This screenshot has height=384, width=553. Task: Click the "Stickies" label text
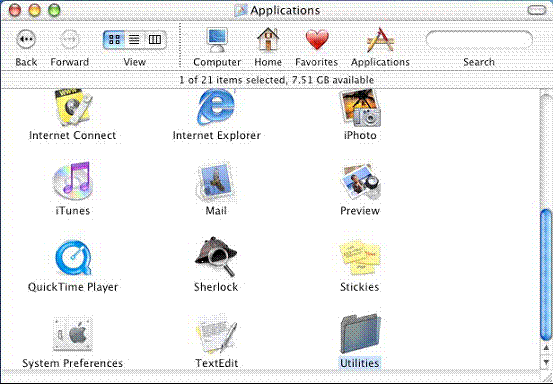pyautogui.click(x=359, y=287)
